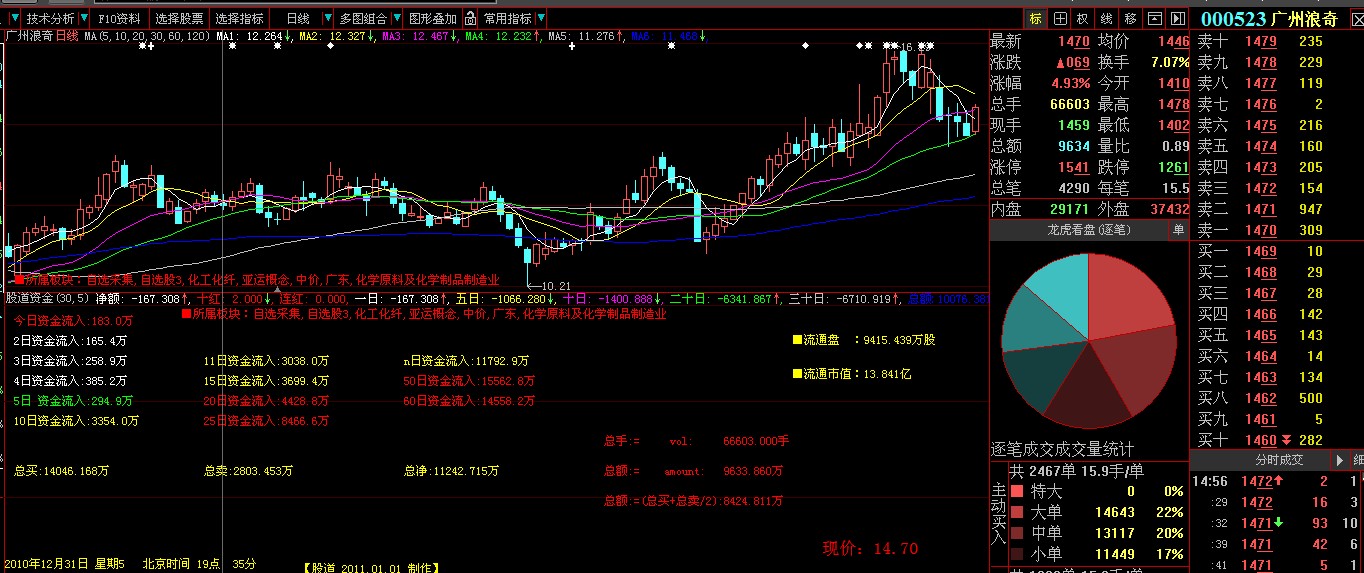1364x573 pixels.
Task: Open the dropdown arrow next to 技术分析
Action: click(x=83, y=18)
